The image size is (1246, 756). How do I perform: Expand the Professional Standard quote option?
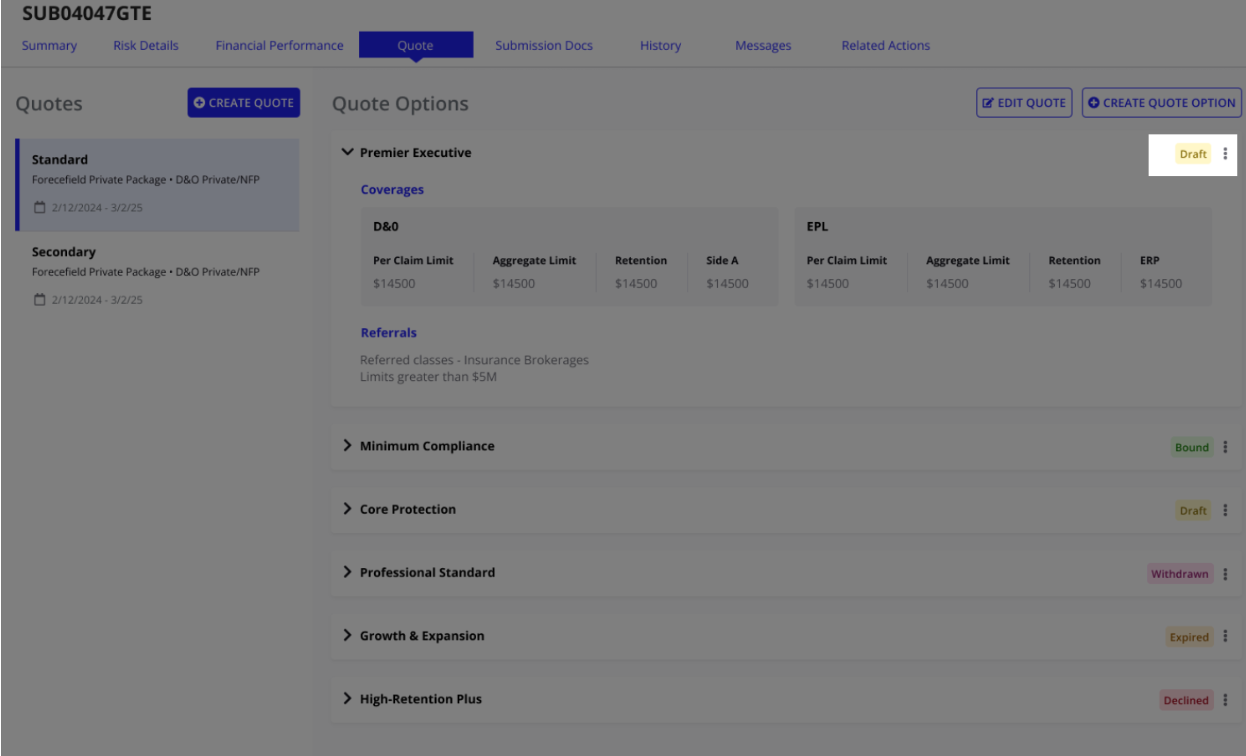(348, 572)
